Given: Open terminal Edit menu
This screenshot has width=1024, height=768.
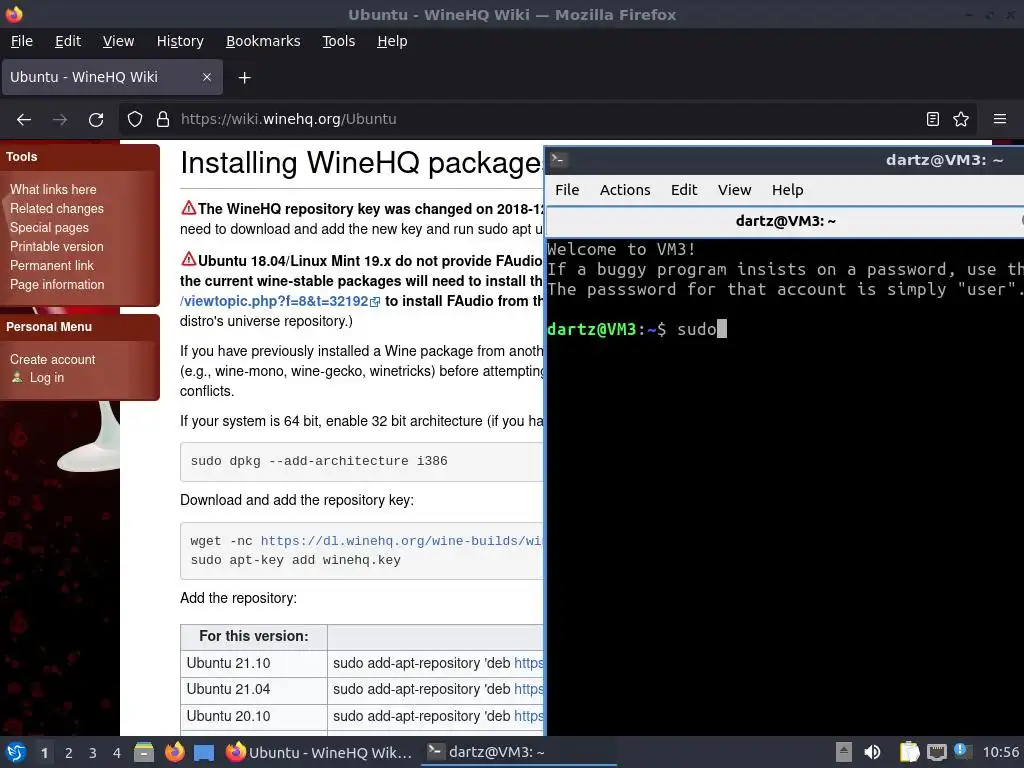Looking at the screenshot, I should (684, 190).
